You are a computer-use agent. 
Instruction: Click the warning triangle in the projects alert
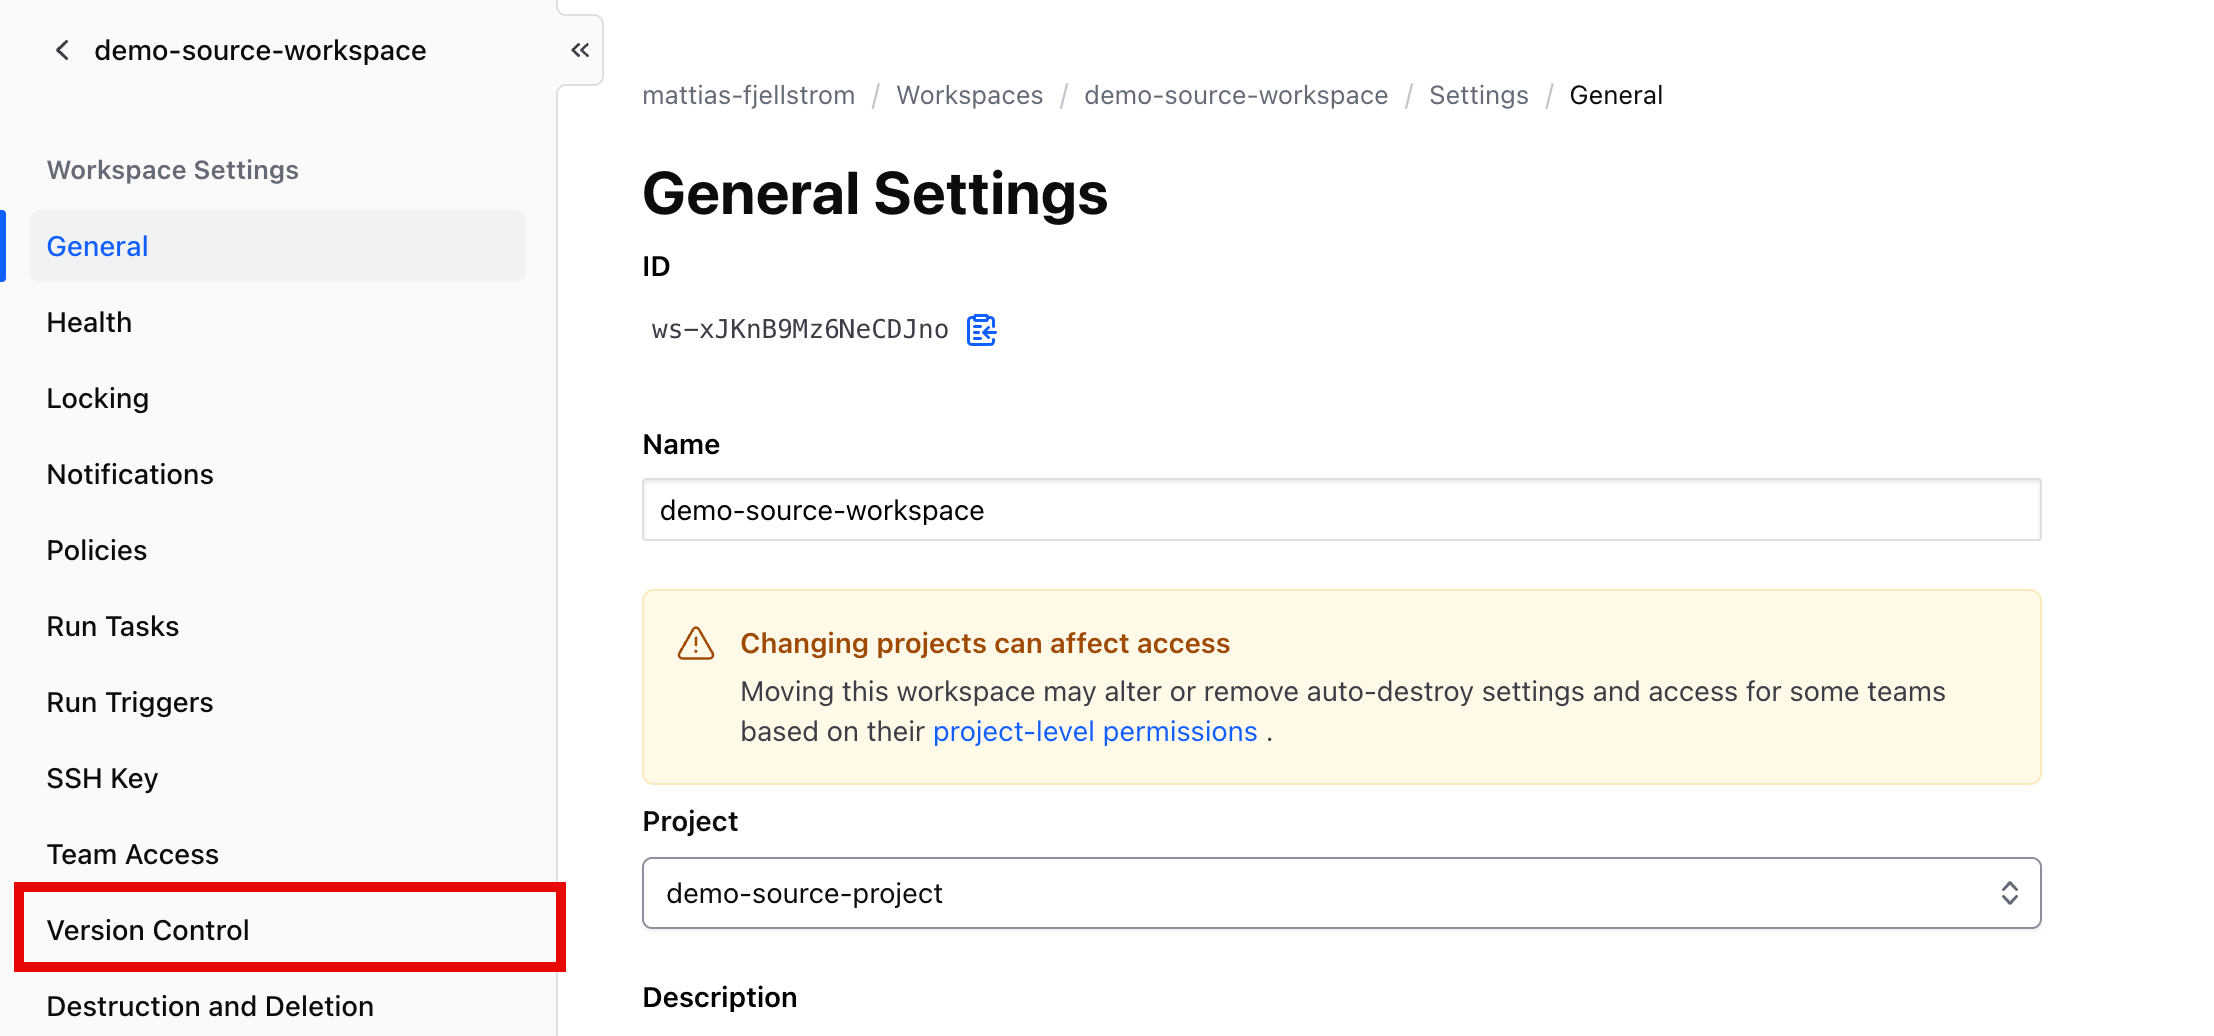696,644
